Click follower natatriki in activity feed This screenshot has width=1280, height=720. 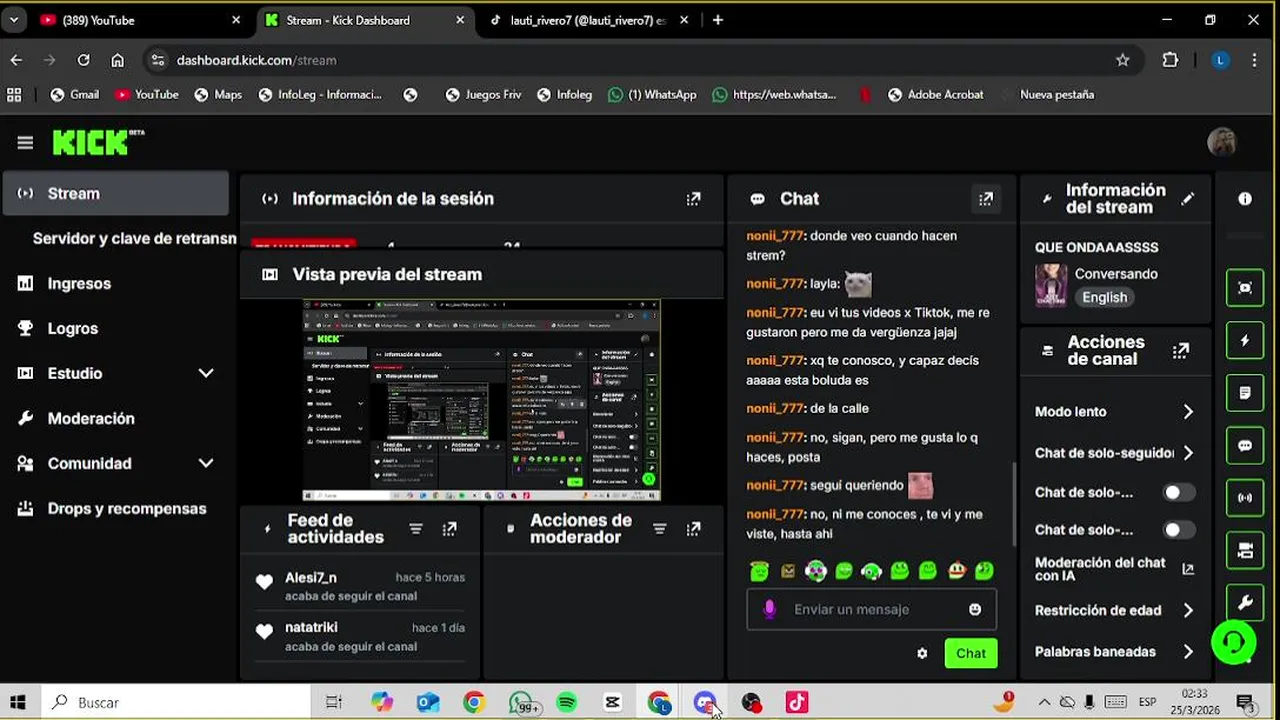[x=311, y=627]
